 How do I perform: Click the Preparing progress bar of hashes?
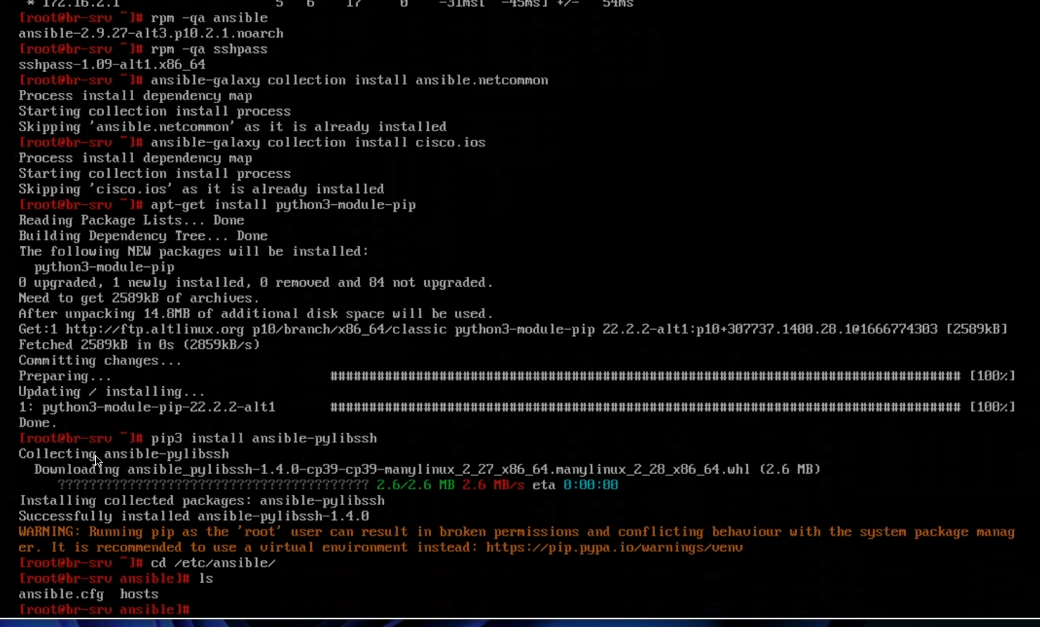point(645,376)
